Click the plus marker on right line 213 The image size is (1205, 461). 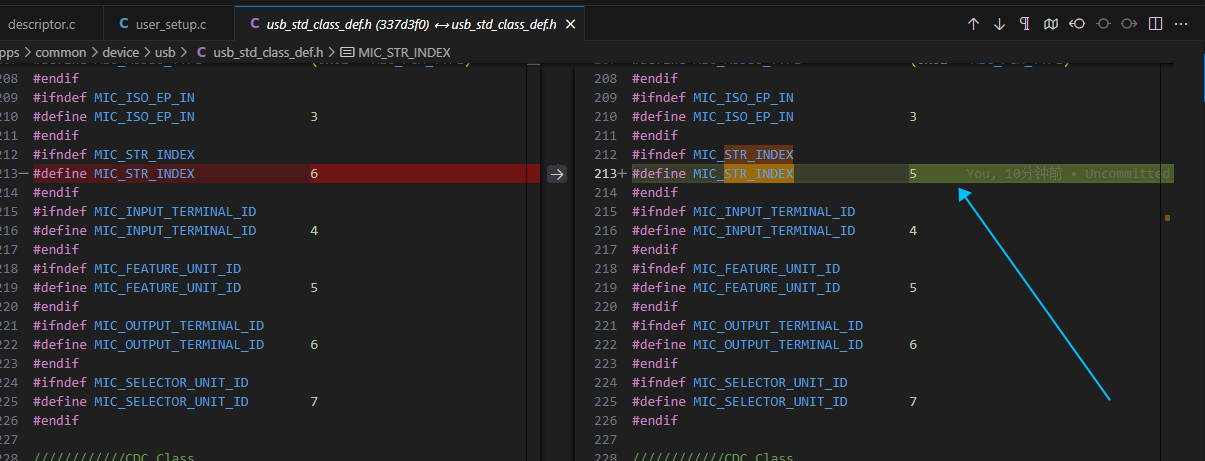[623, 174]
